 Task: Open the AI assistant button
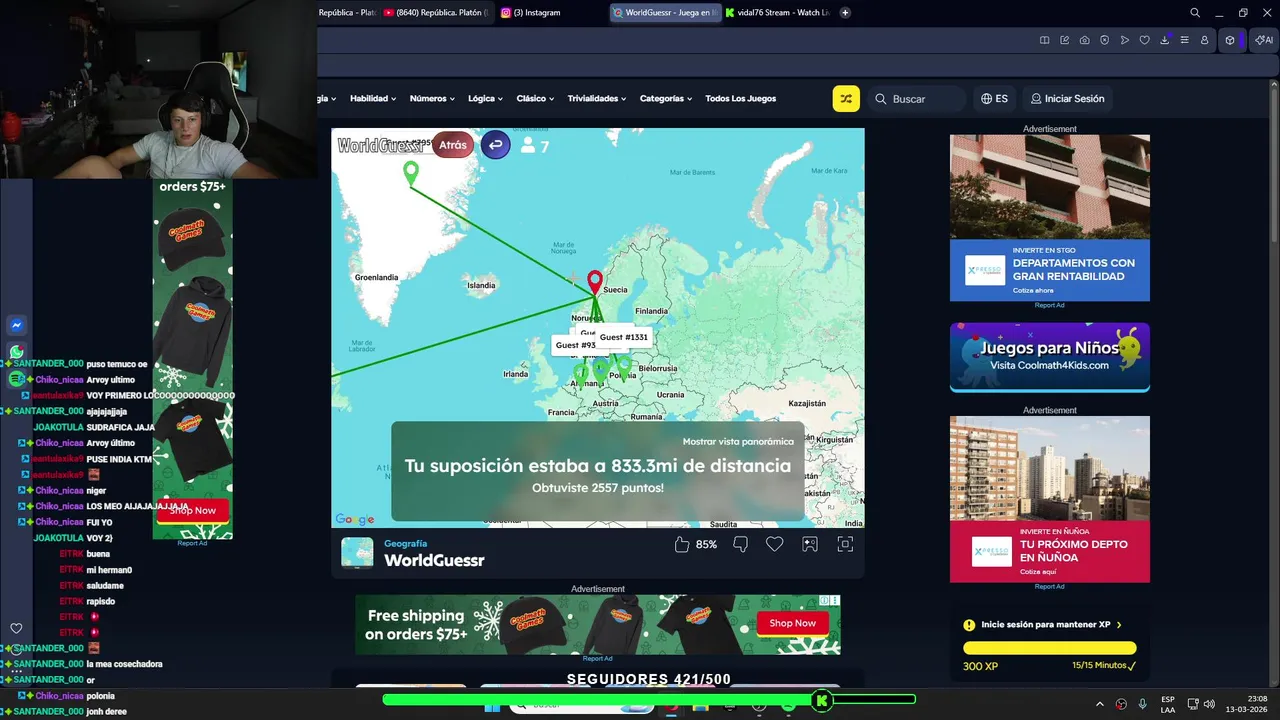click(x=1264, y=40)
